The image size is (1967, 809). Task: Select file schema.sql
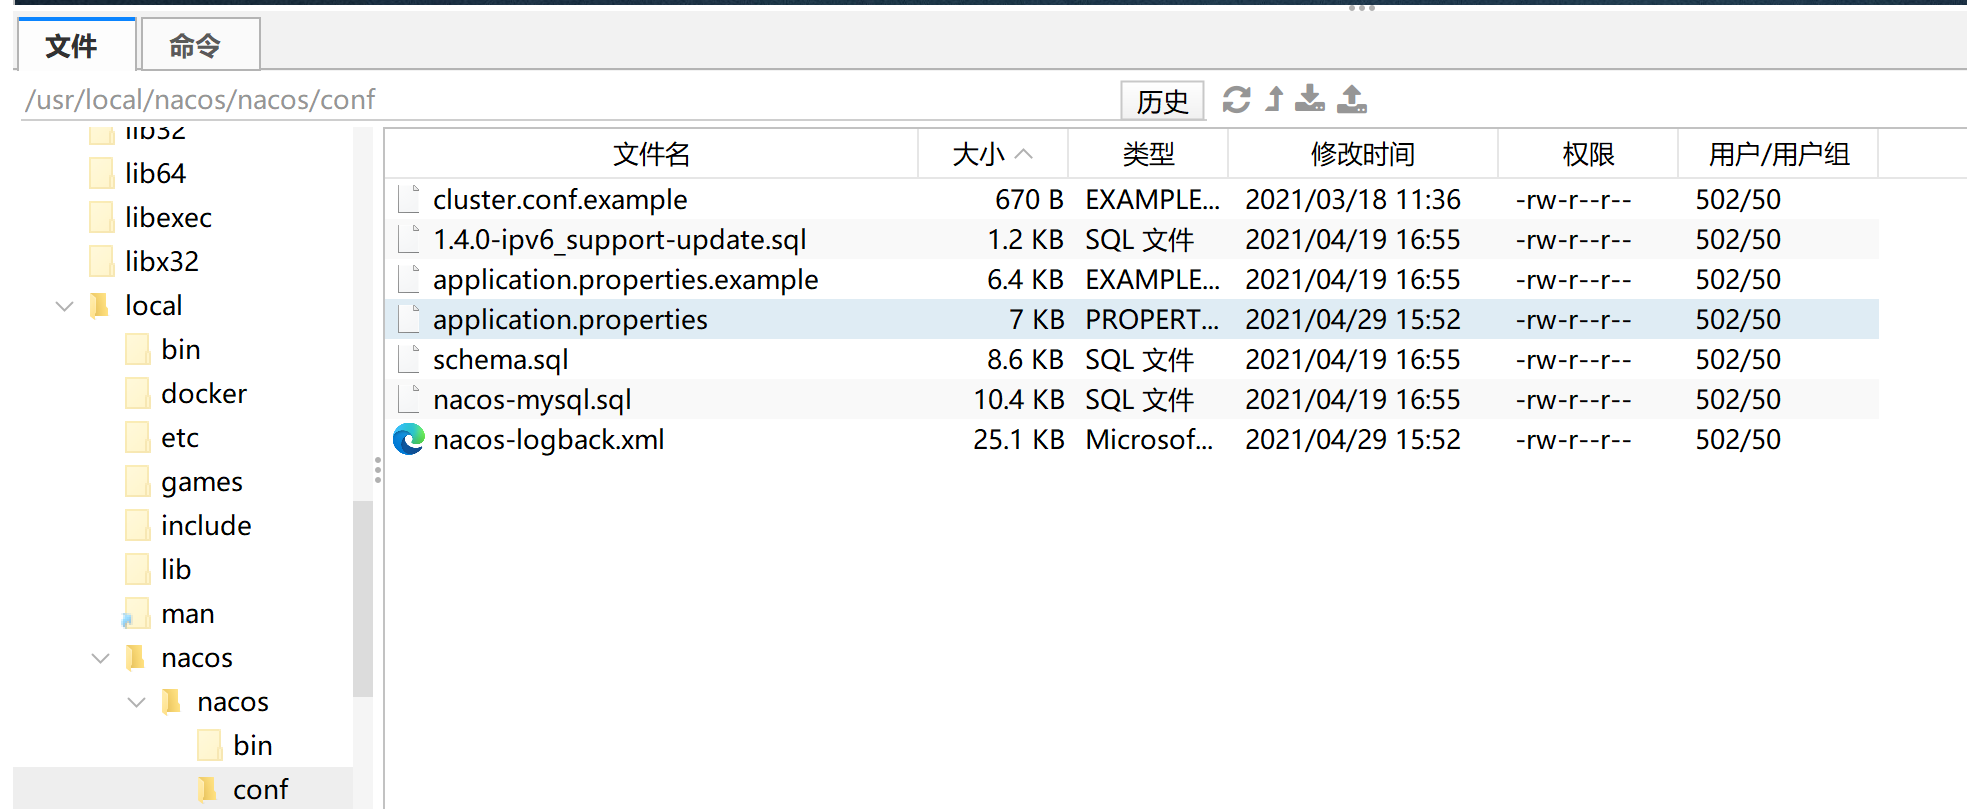pos(500,360)
